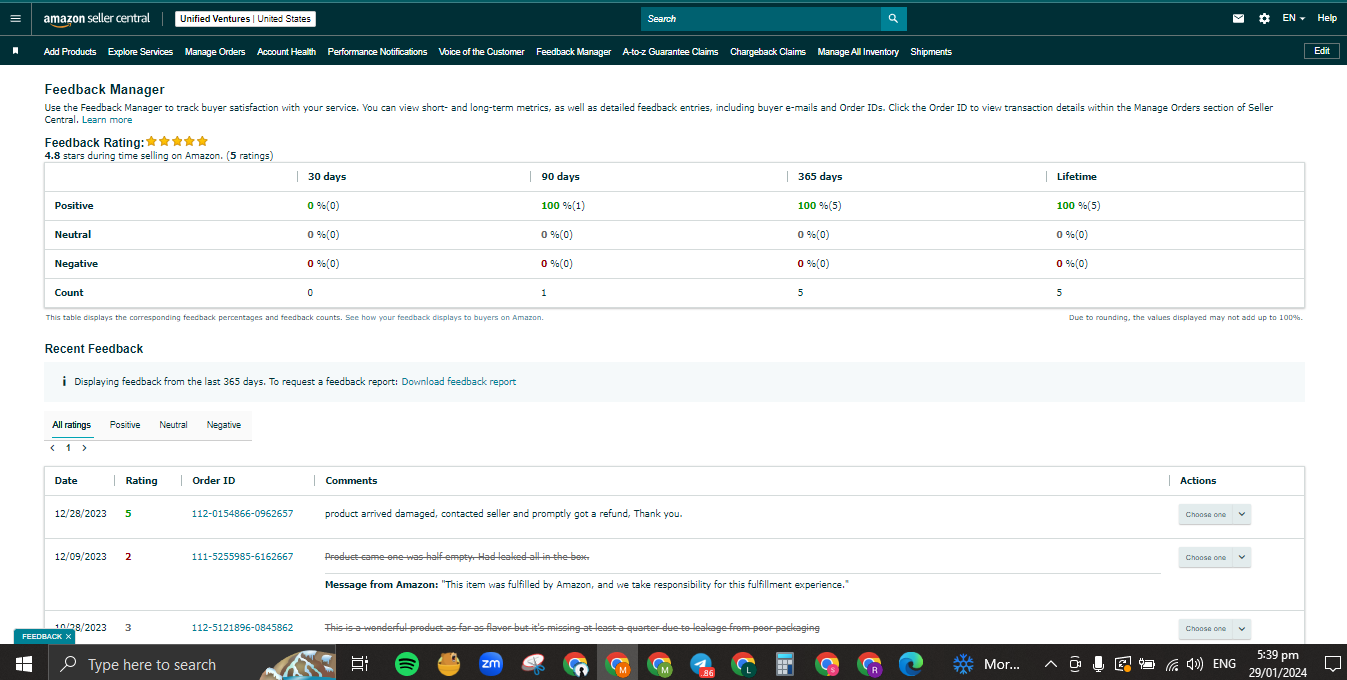The height and width of the screenshot is (680, 1347).
Task: Open Actions dropdown for order 112-0154866-0962657
Action: click(1214, 514)
